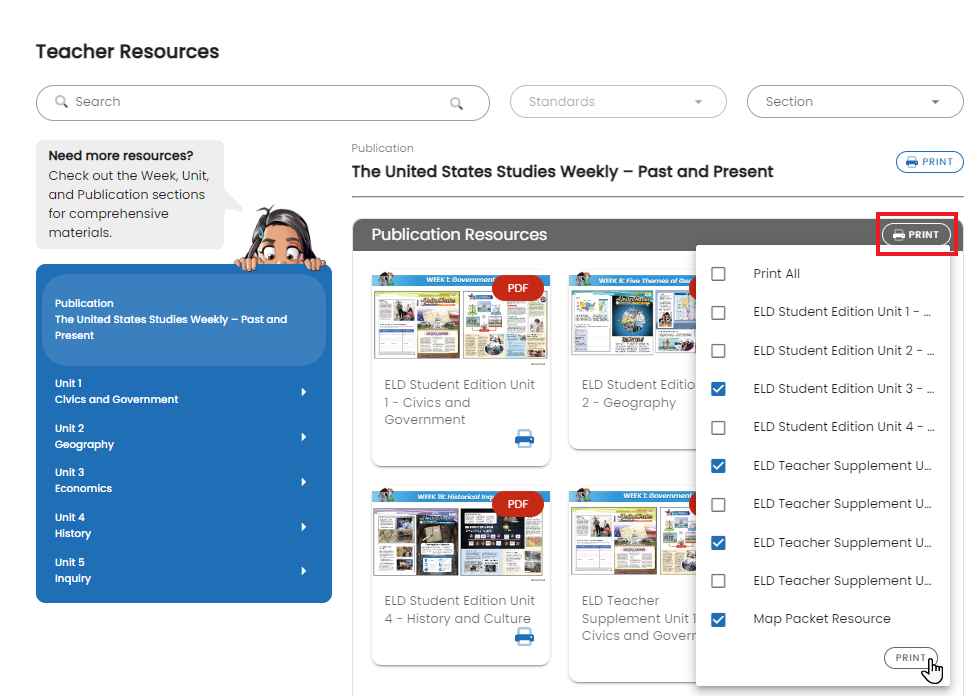Click the "Teacher Resources" page heading

127,51
